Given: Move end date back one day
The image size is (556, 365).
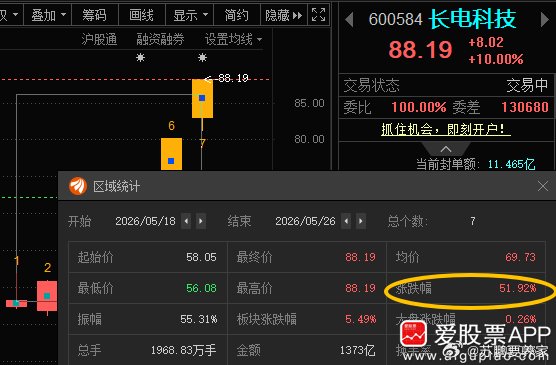Looking at the screenshot, I should (x=346, y=221).
